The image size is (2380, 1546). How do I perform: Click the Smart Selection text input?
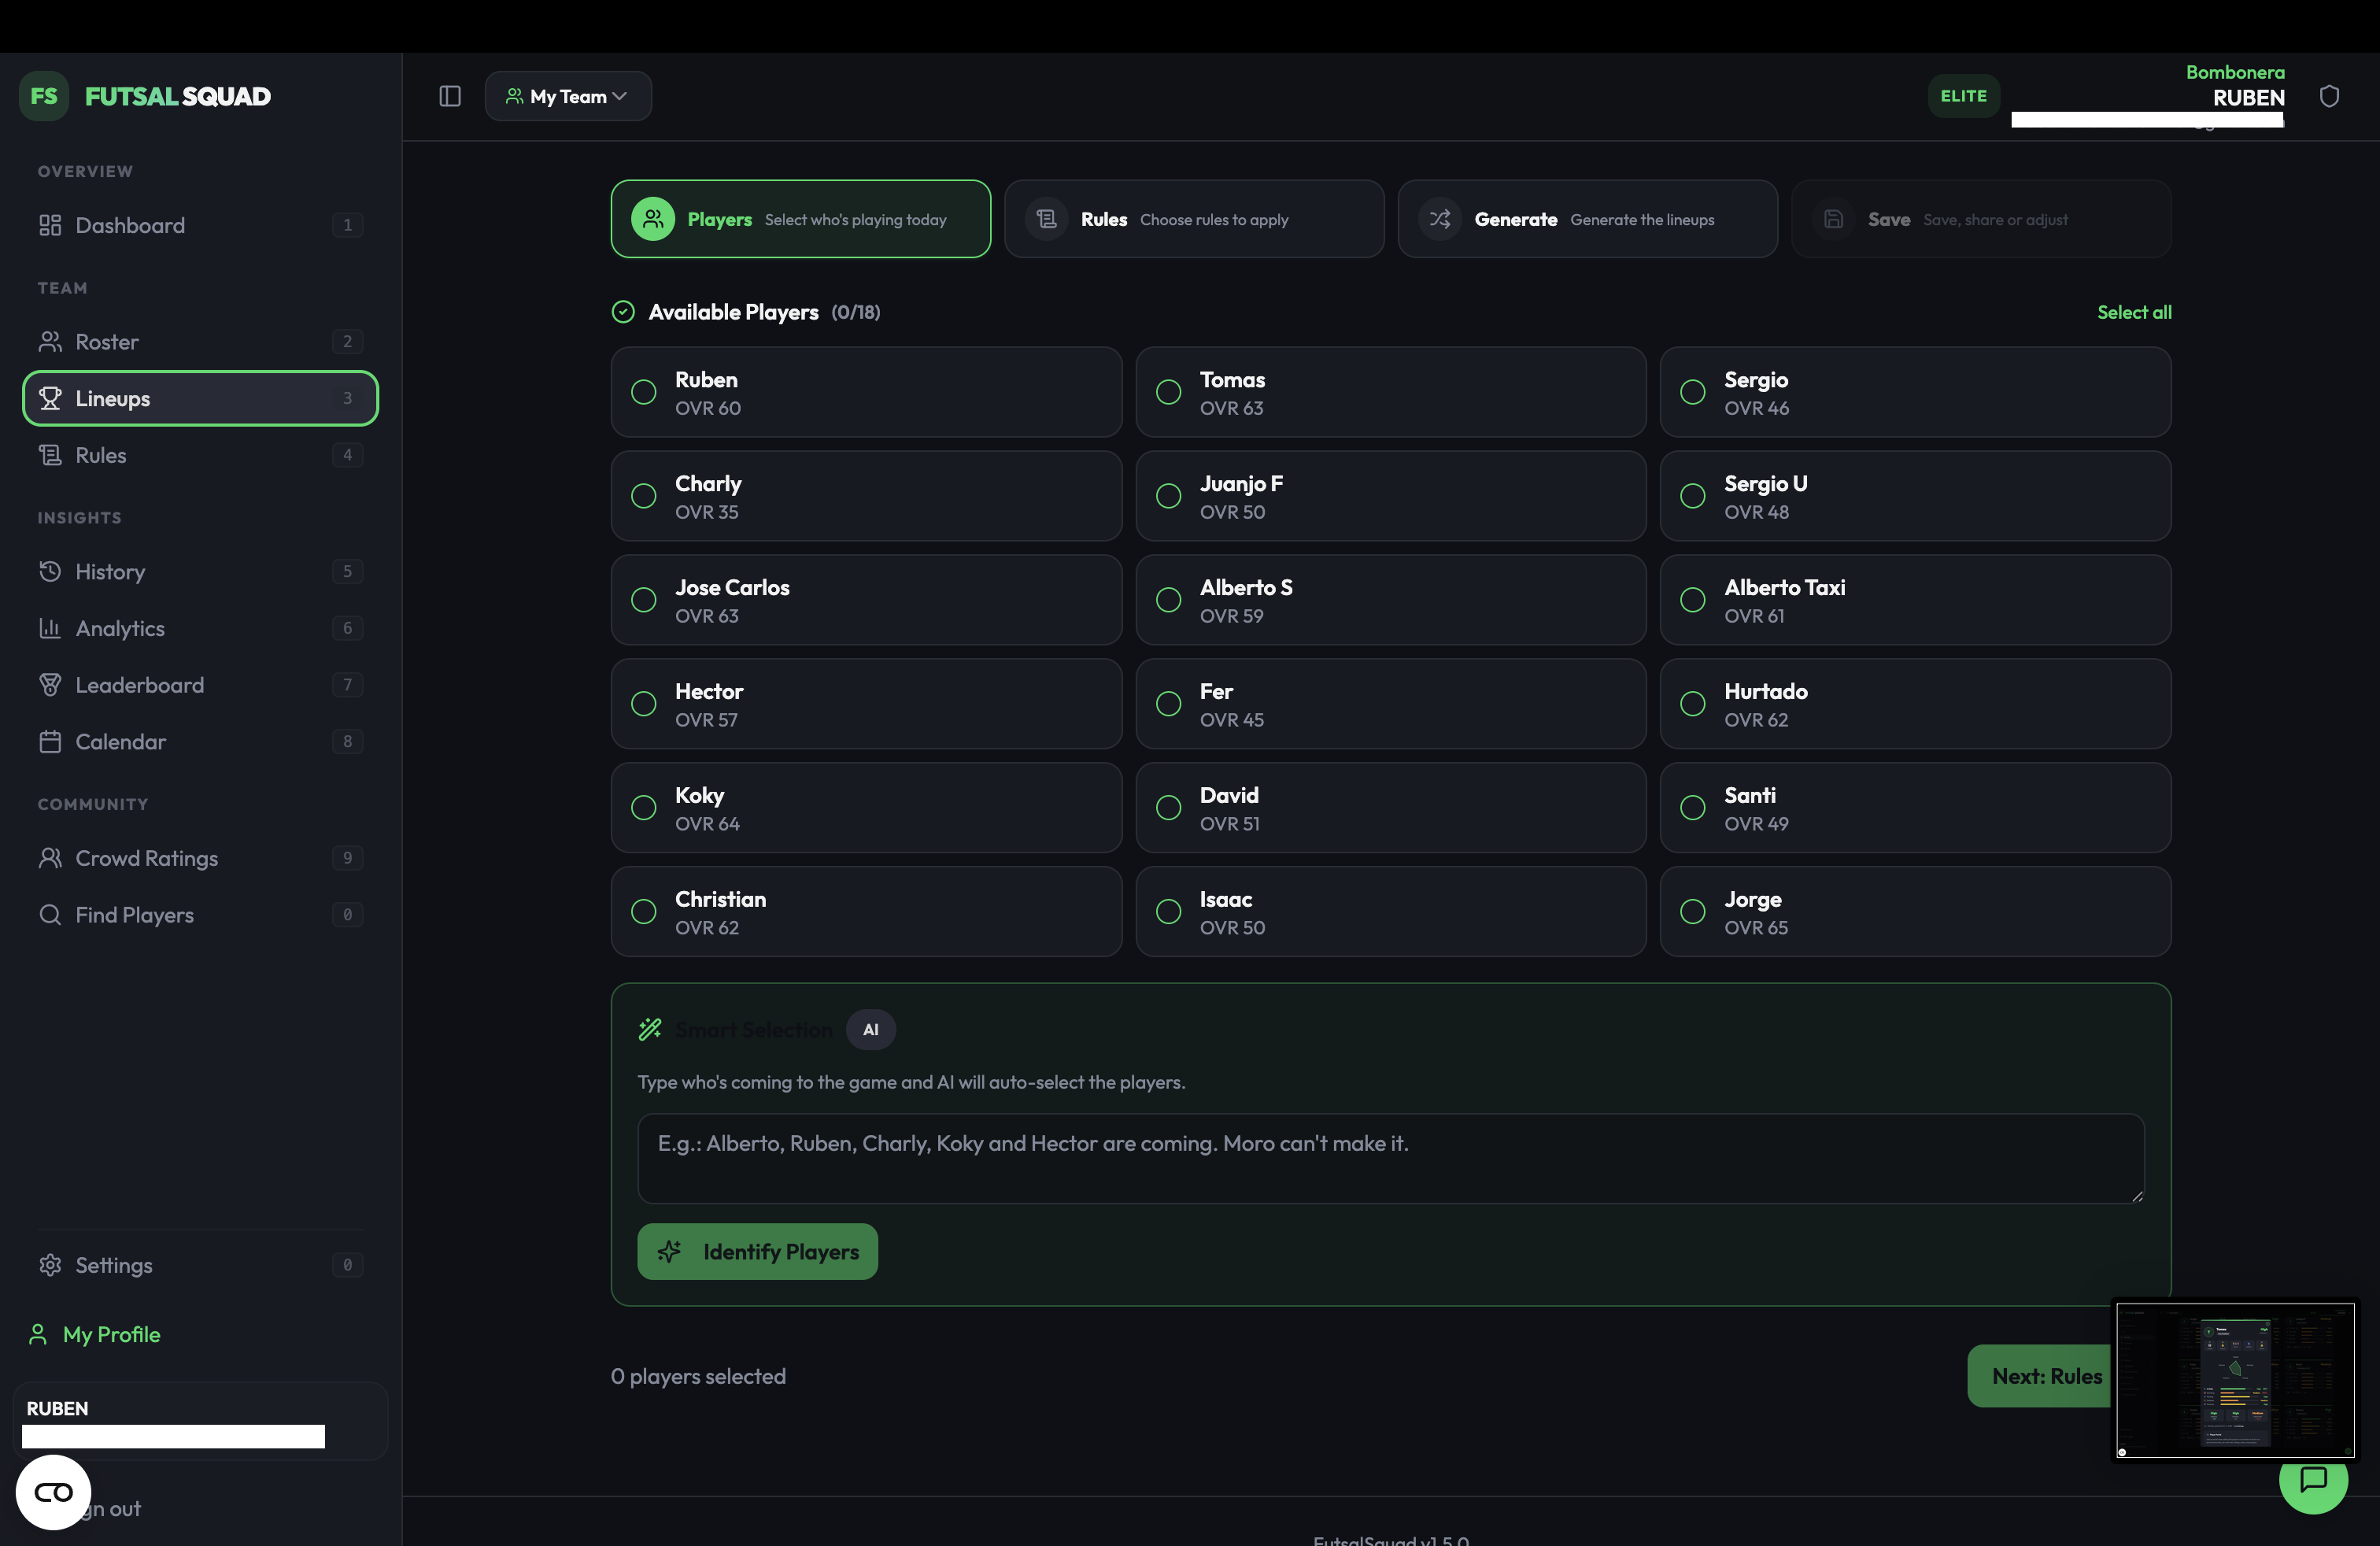click(1391, 1159)
